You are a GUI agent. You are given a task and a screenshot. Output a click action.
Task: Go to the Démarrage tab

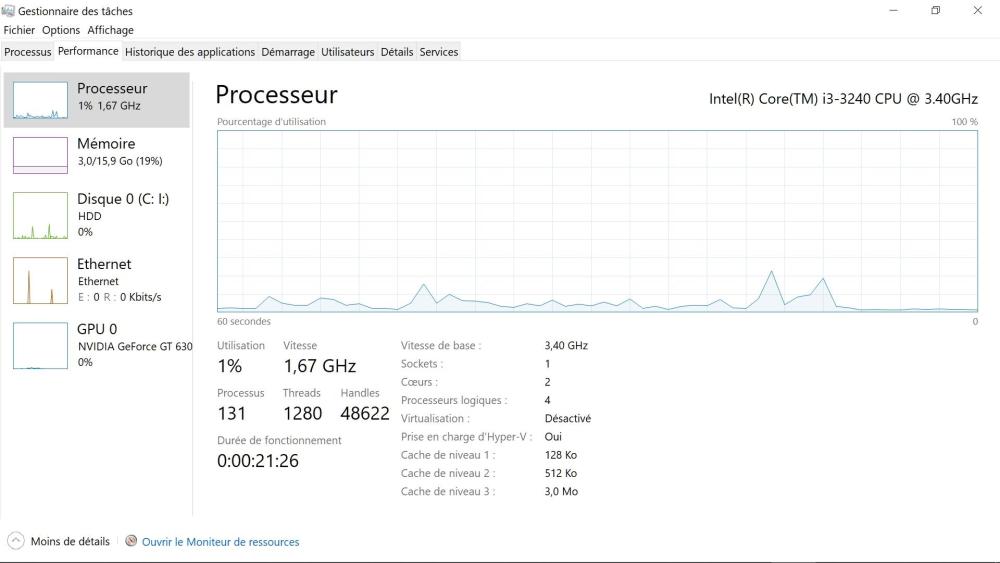tap(288, 52)
